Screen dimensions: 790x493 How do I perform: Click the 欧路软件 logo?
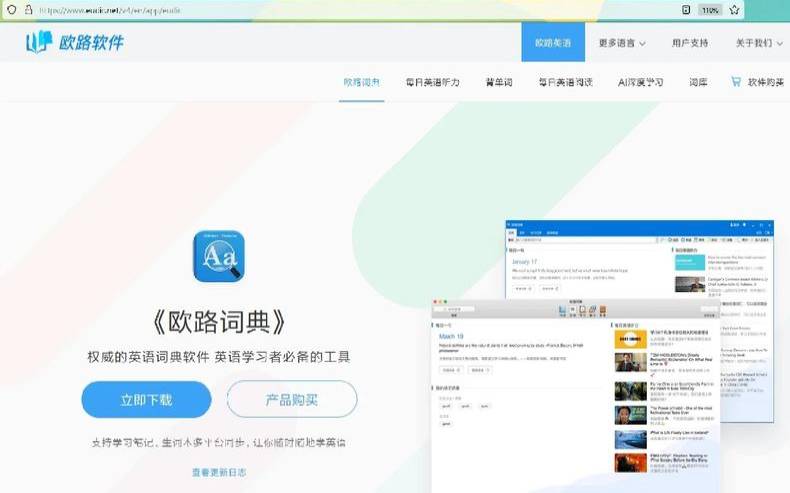75,42
